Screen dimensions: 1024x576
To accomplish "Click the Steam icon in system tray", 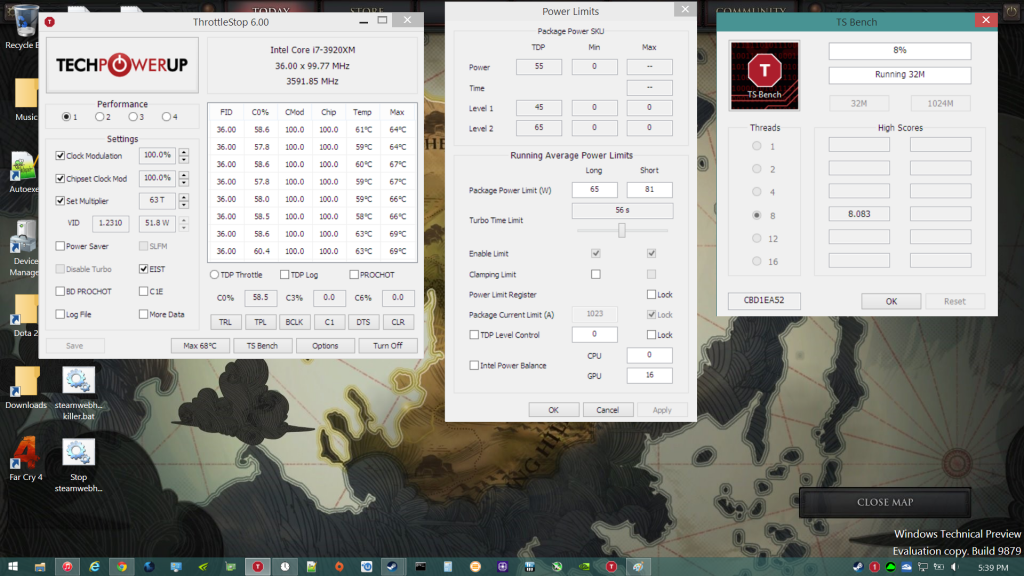I will [x=857, y=567].
